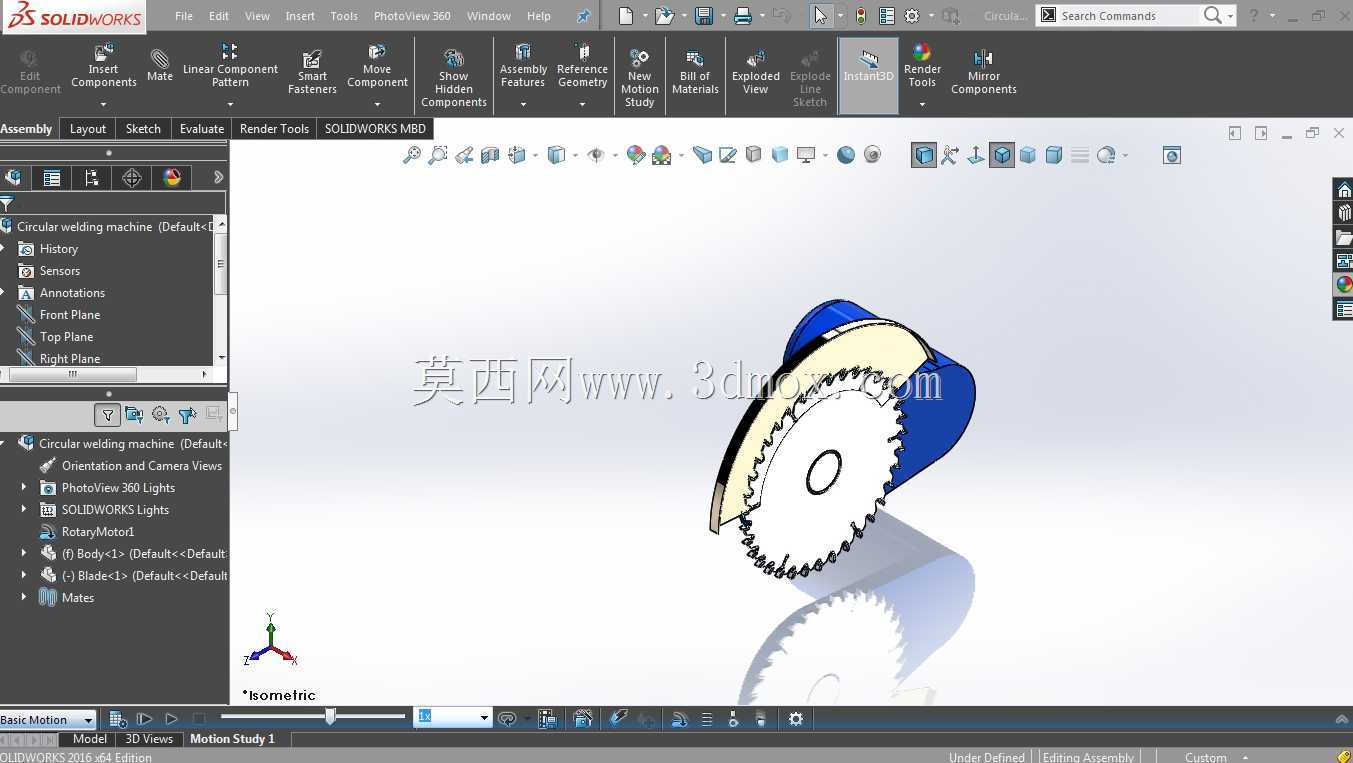Click the animation time slider handle
Viewport: 1353px width, 763px height.
330,717
